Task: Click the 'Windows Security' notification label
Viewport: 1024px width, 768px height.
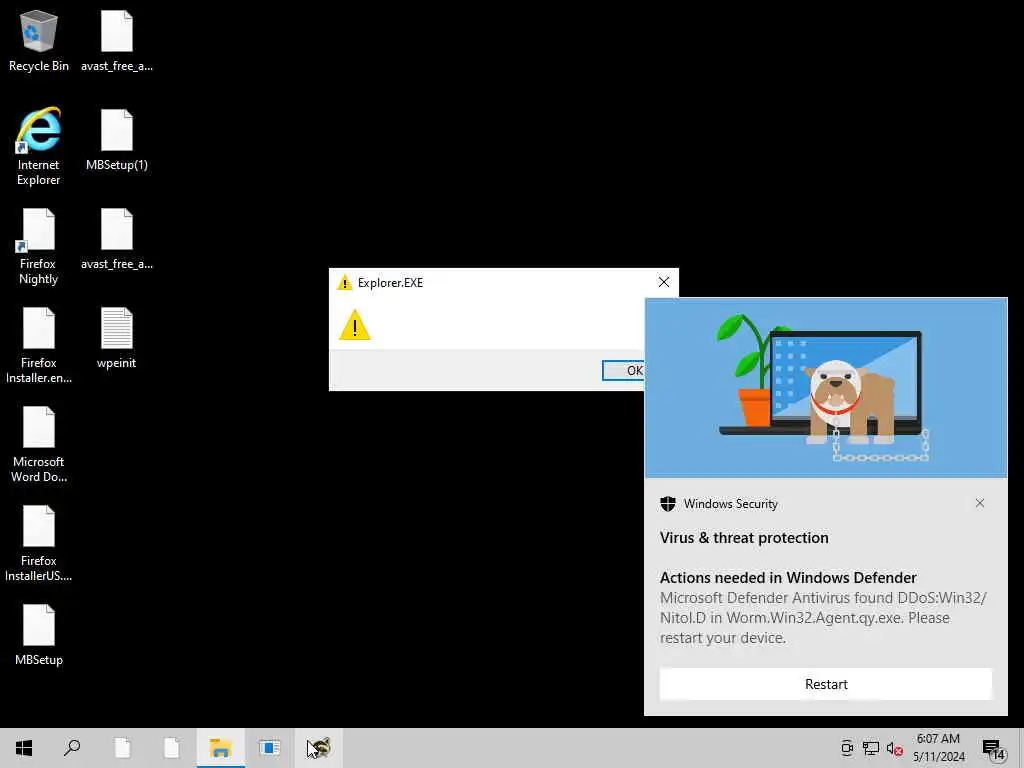Action: click(x=730, y=504)
